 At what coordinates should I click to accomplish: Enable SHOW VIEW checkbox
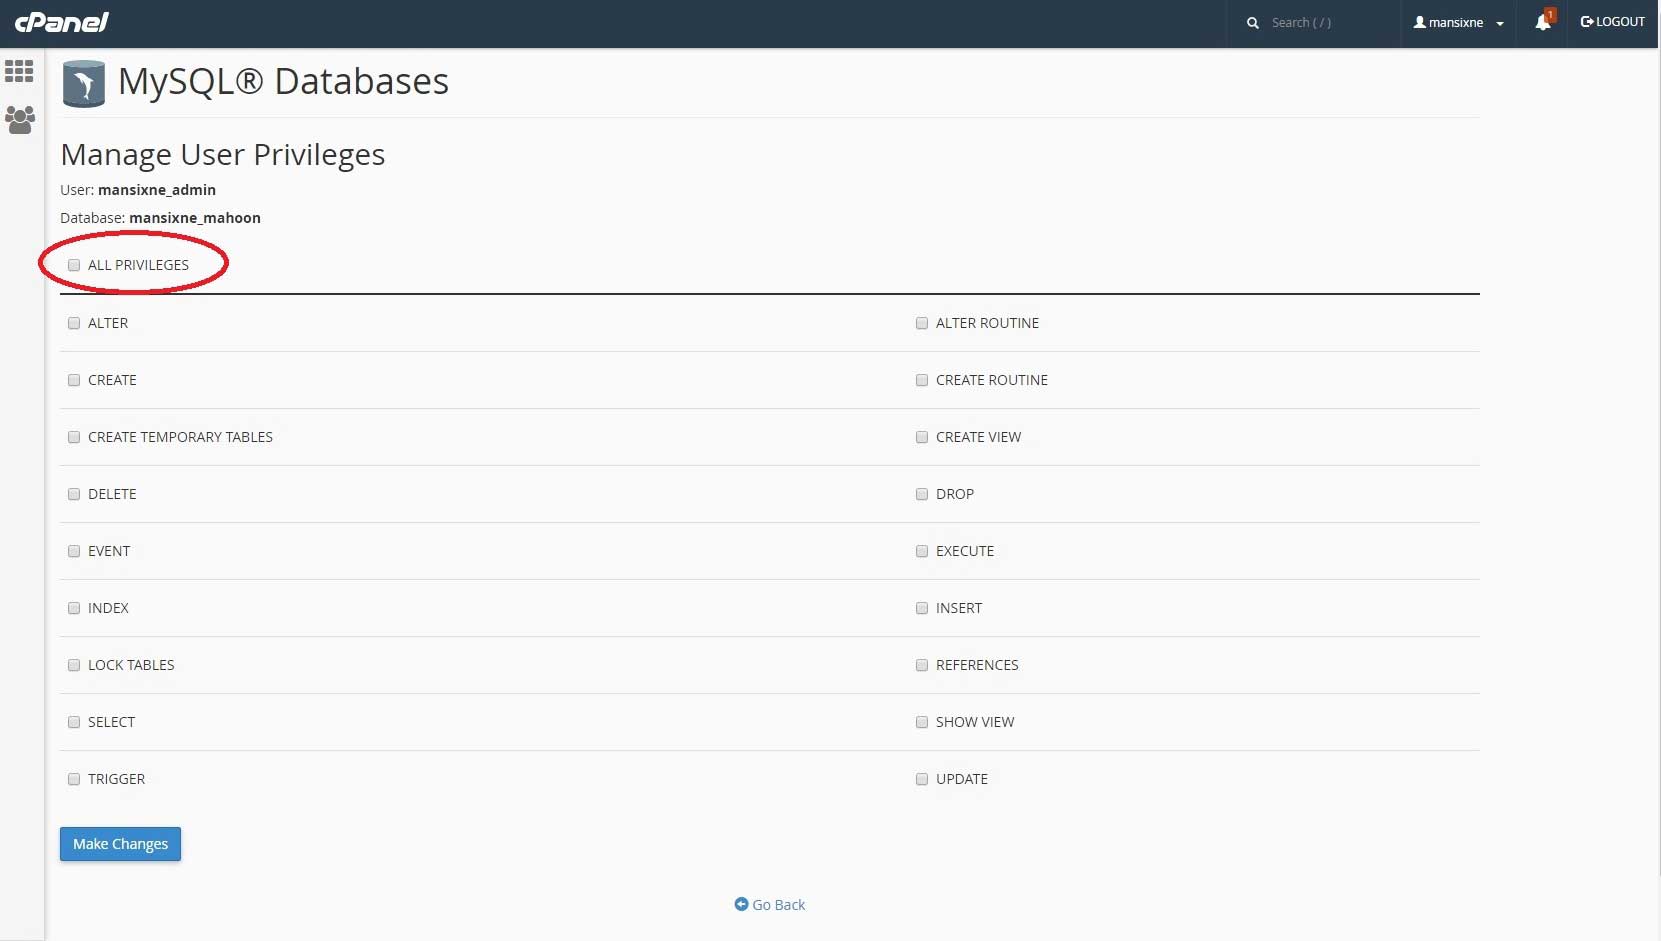pyautogui.click(x=922, y=722)
